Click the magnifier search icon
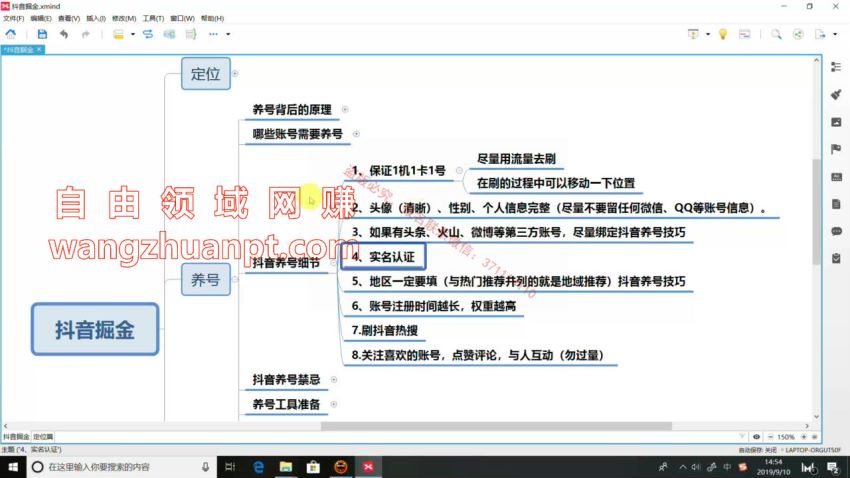The image size is (850, 478). (776, 34)
